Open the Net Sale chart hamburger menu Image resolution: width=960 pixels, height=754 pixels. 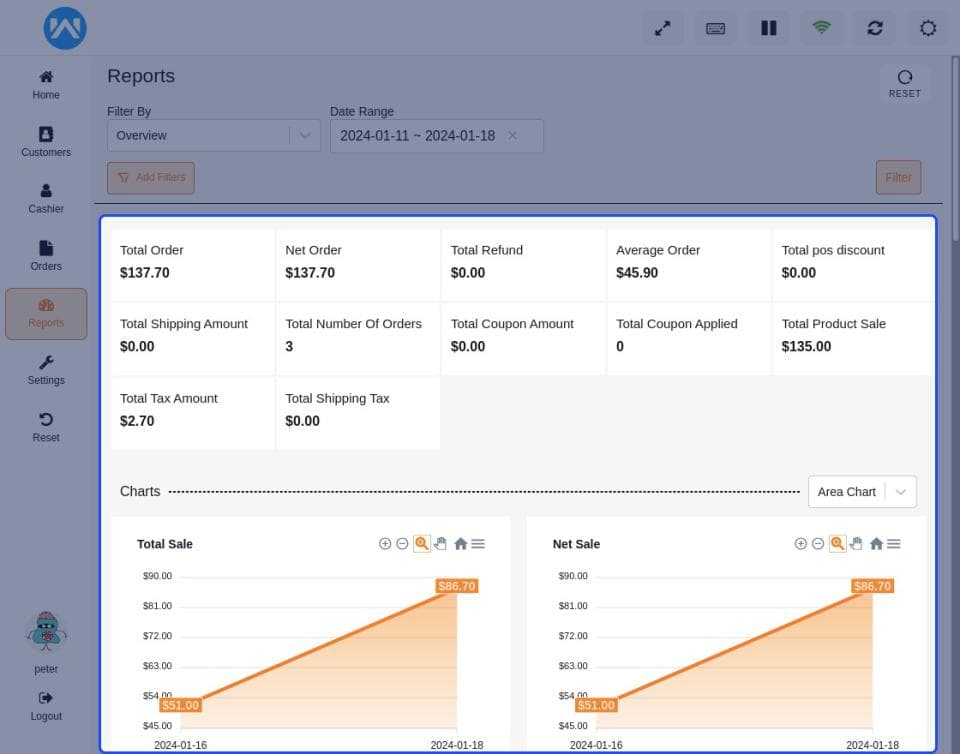tap(894, 543)
